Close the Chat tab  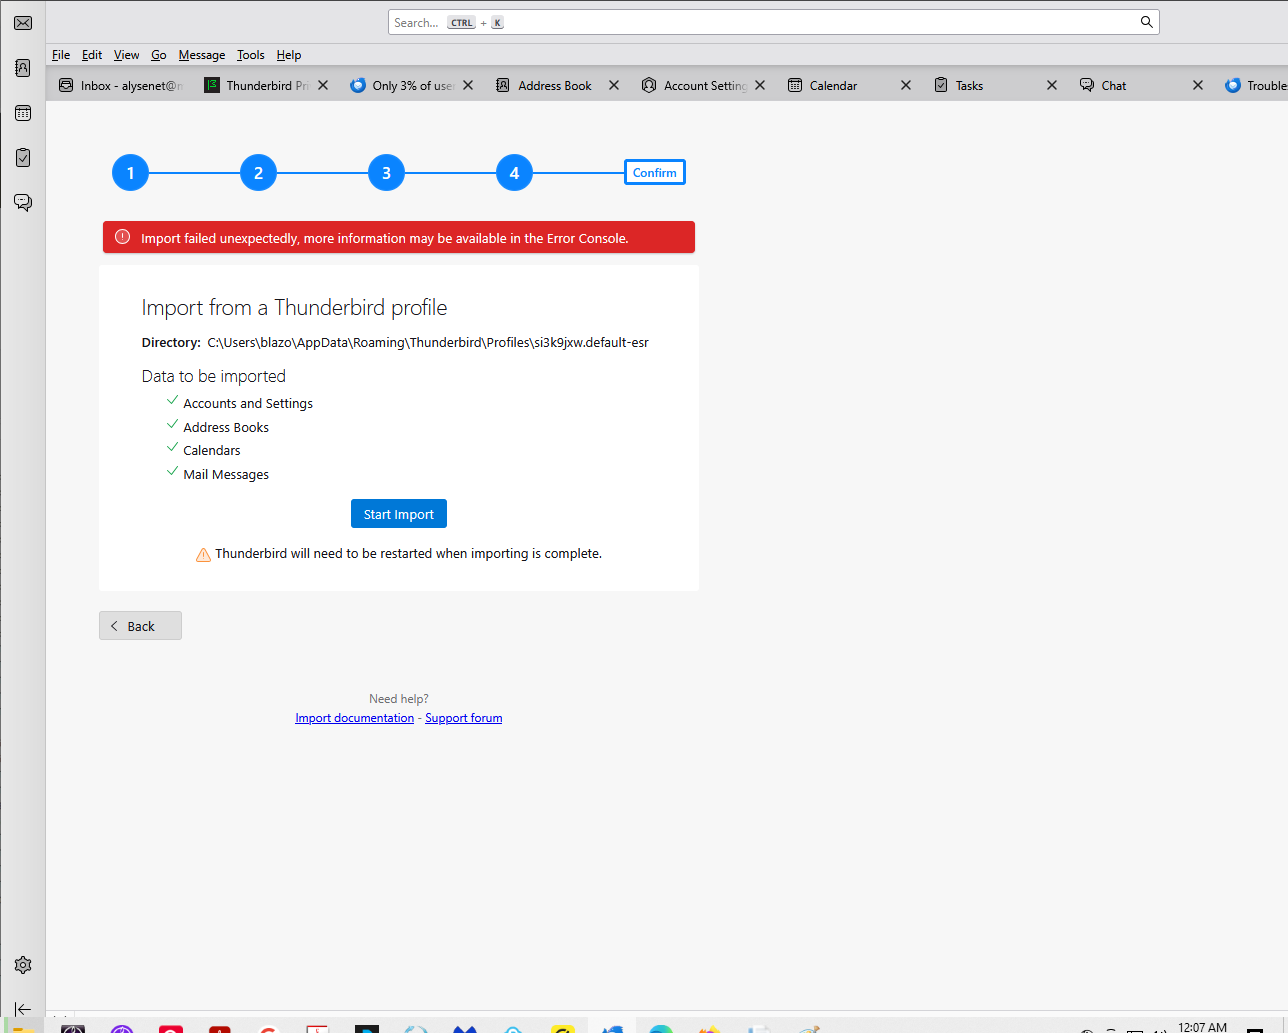click(1198, 86)
